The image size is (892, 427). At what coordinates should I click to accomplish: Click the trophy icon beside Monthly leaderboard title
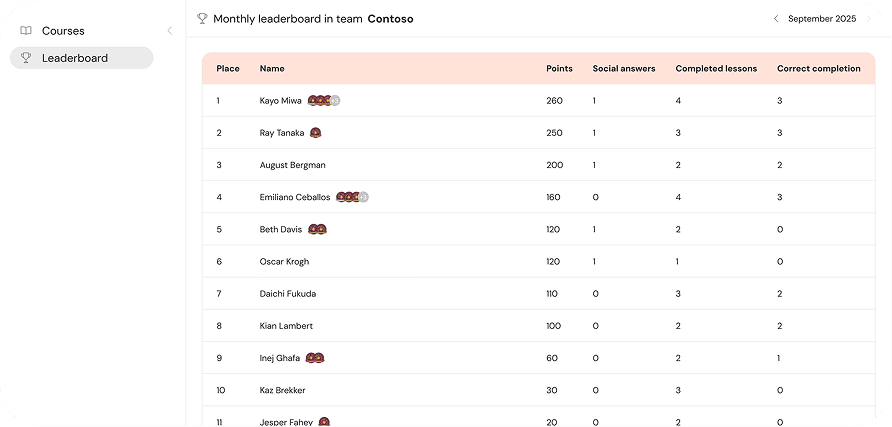click(202, 18)
